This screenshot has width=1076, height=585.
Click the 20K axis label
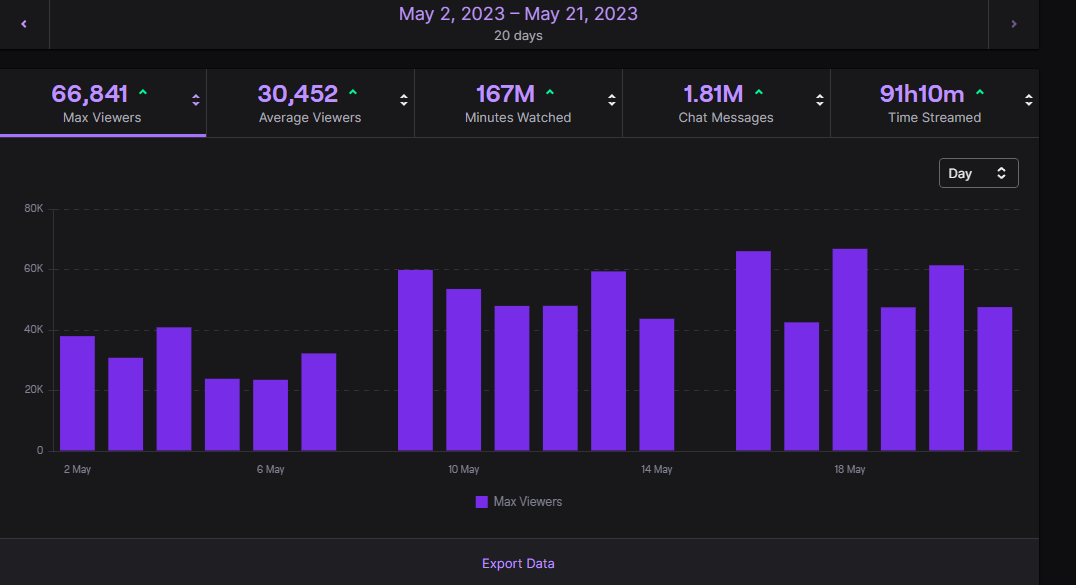pyautogui.click(x=34, y=389)
